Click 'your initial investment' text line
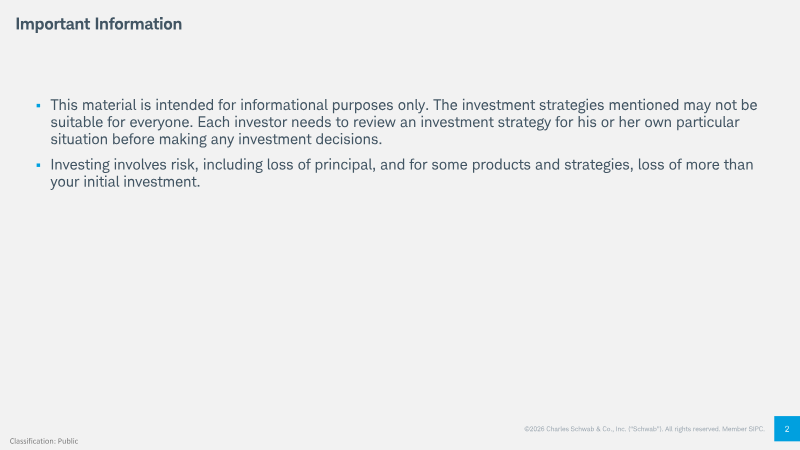 pyautogui.click(x=125, y=182)
